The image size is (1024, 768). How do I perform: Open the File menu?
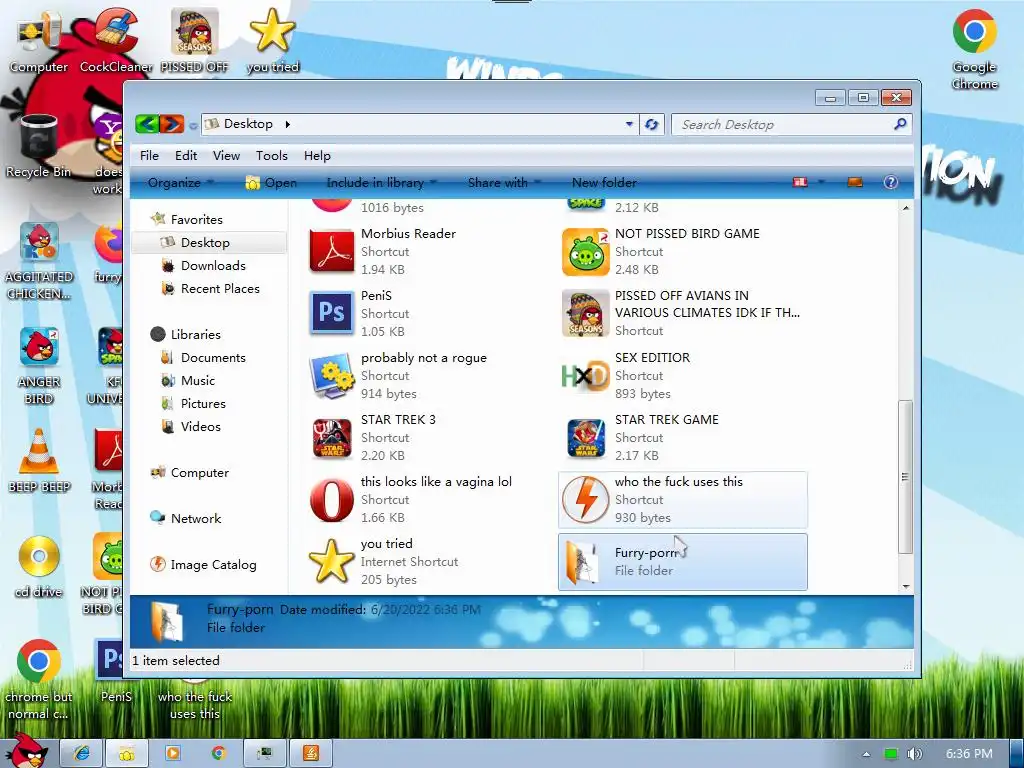[x=149, y=155]
